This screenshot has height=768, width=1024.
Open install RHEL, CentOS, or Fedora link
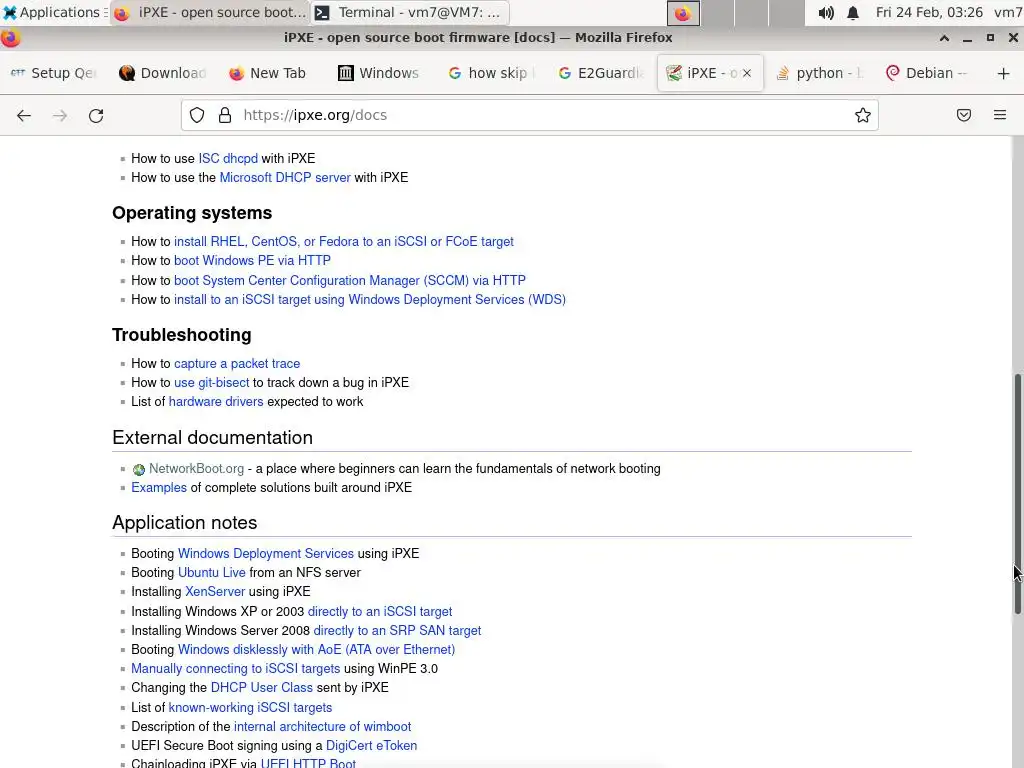[x=344, y=242]
